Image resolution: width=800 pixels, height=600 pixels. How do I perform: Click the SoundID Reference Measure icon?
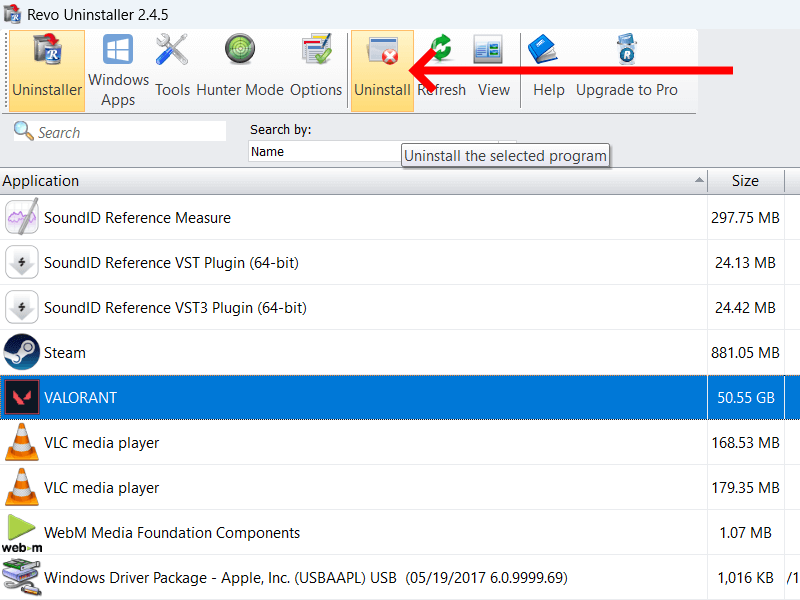(22, 217)
